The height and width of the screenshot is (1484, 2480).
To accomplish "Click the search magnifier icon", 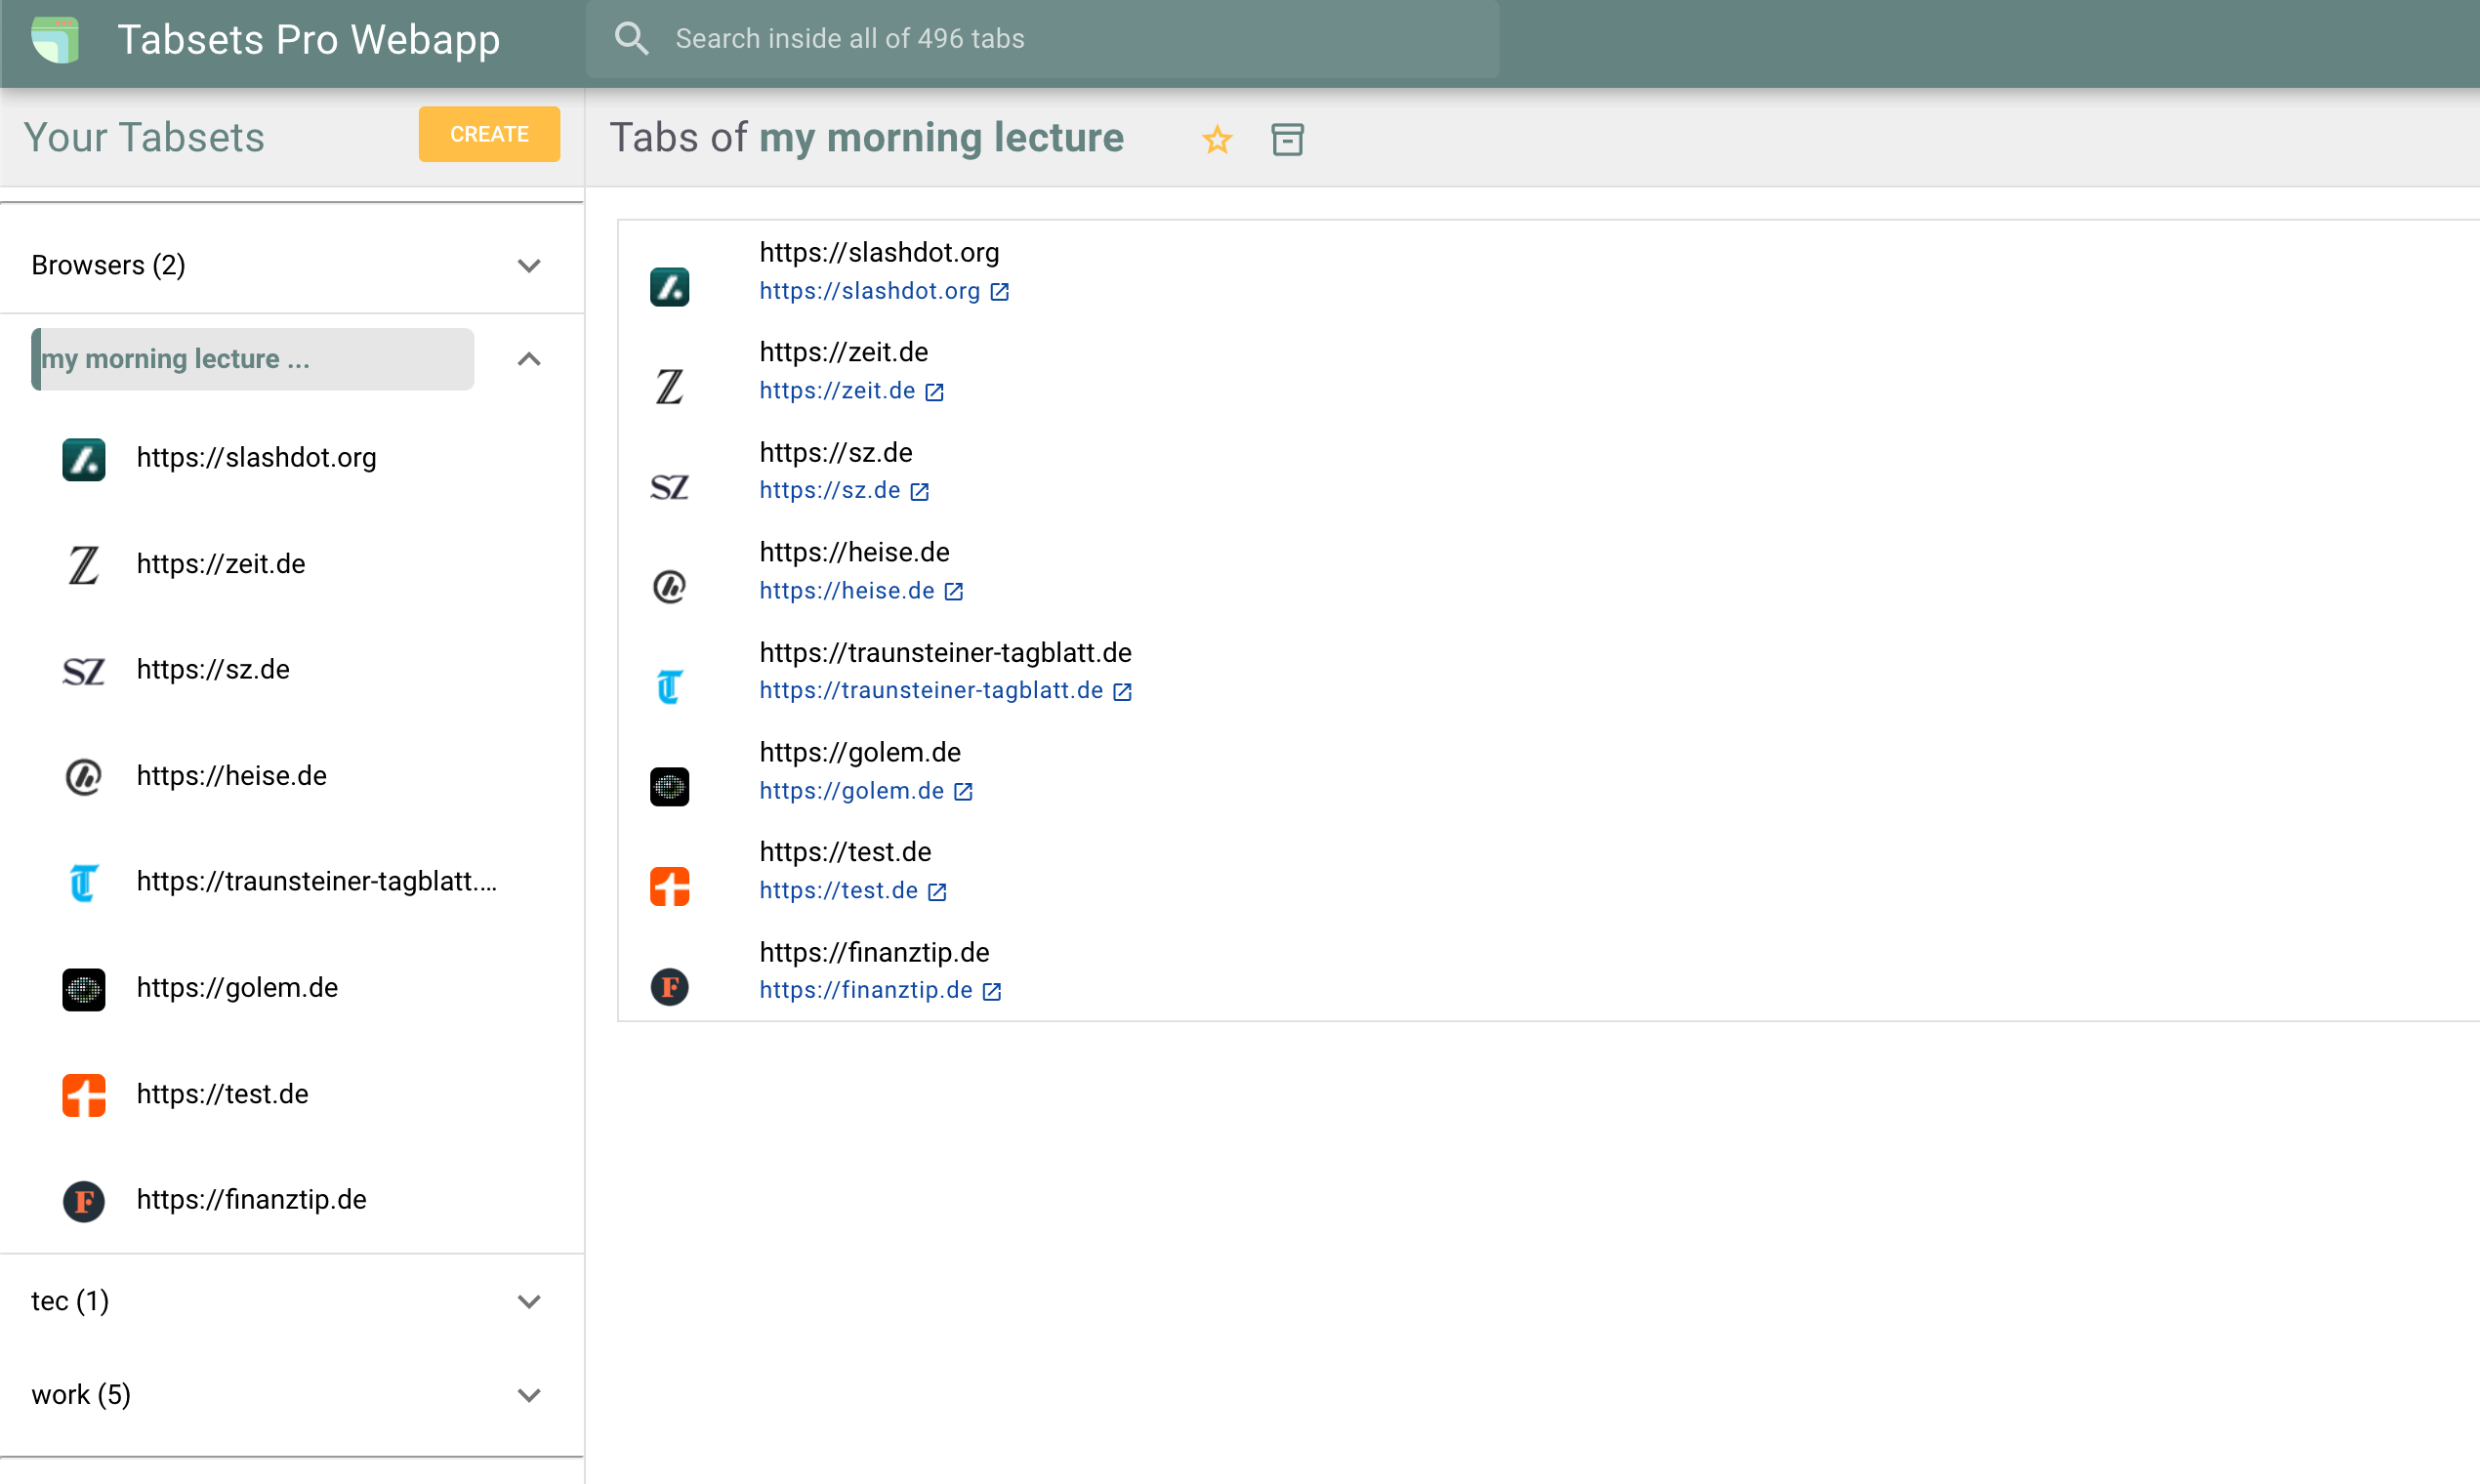I will (631, 39).
